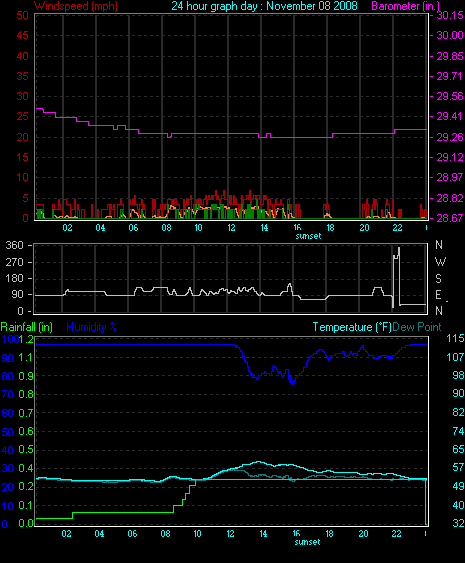Click the 02 hour tick on windspeed graph
Viewport: 465px width, 563px height.
point(68,228)
